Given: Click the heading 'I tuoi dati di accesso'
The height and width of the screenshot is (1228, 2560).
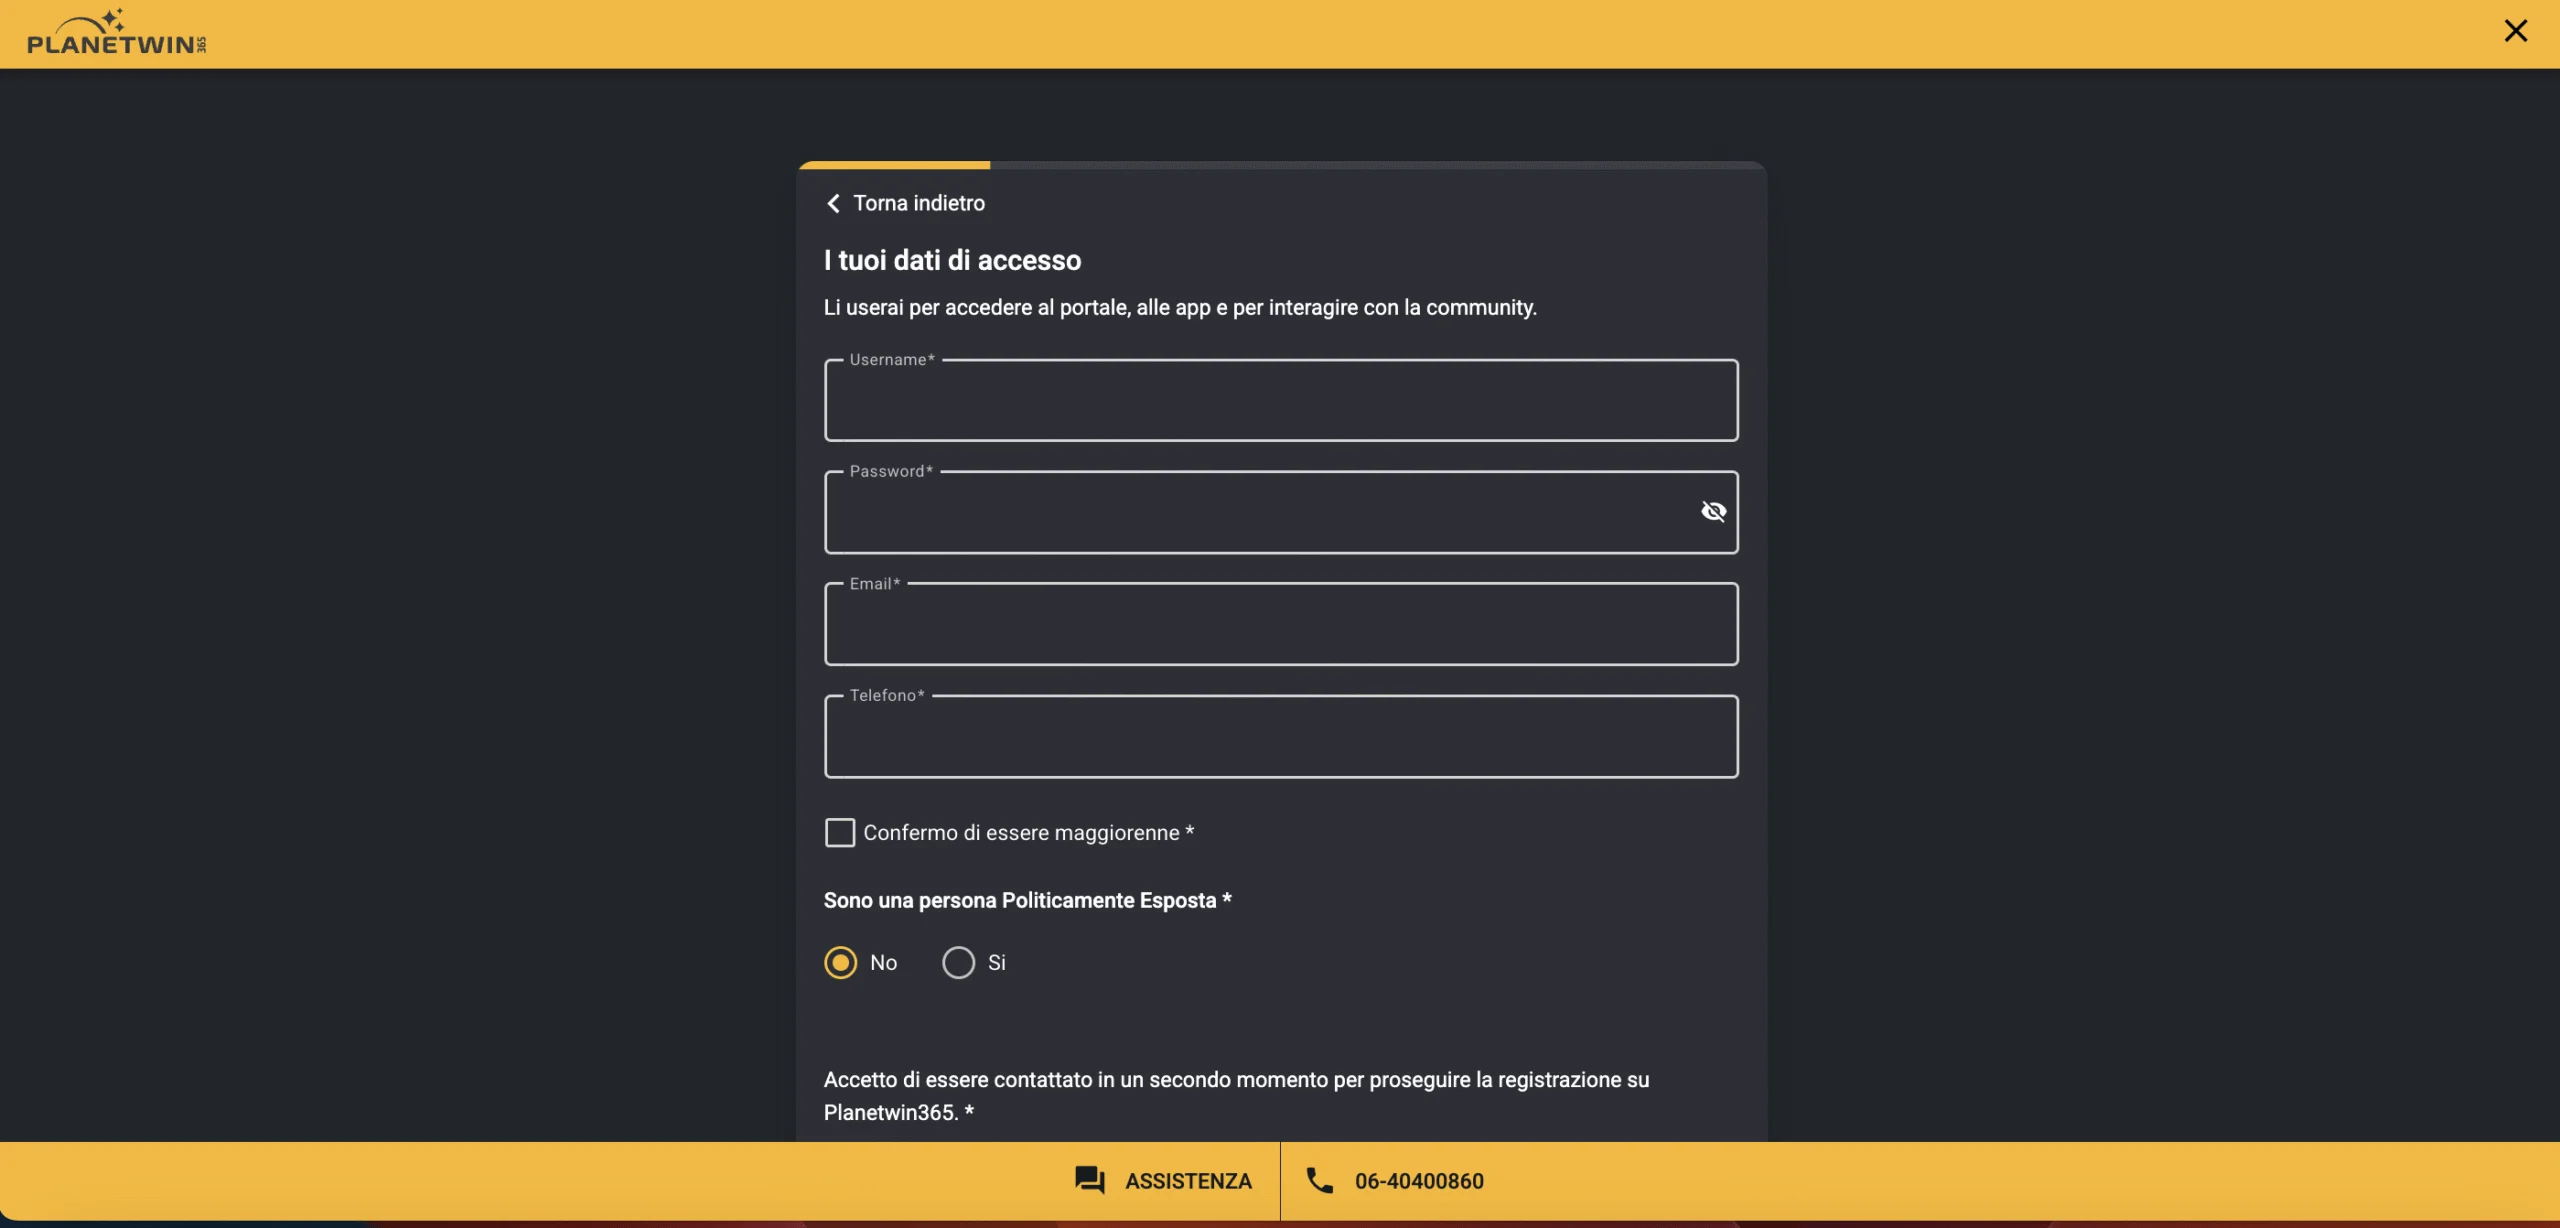Looking at the screenshot, I should tap(951, 259).
